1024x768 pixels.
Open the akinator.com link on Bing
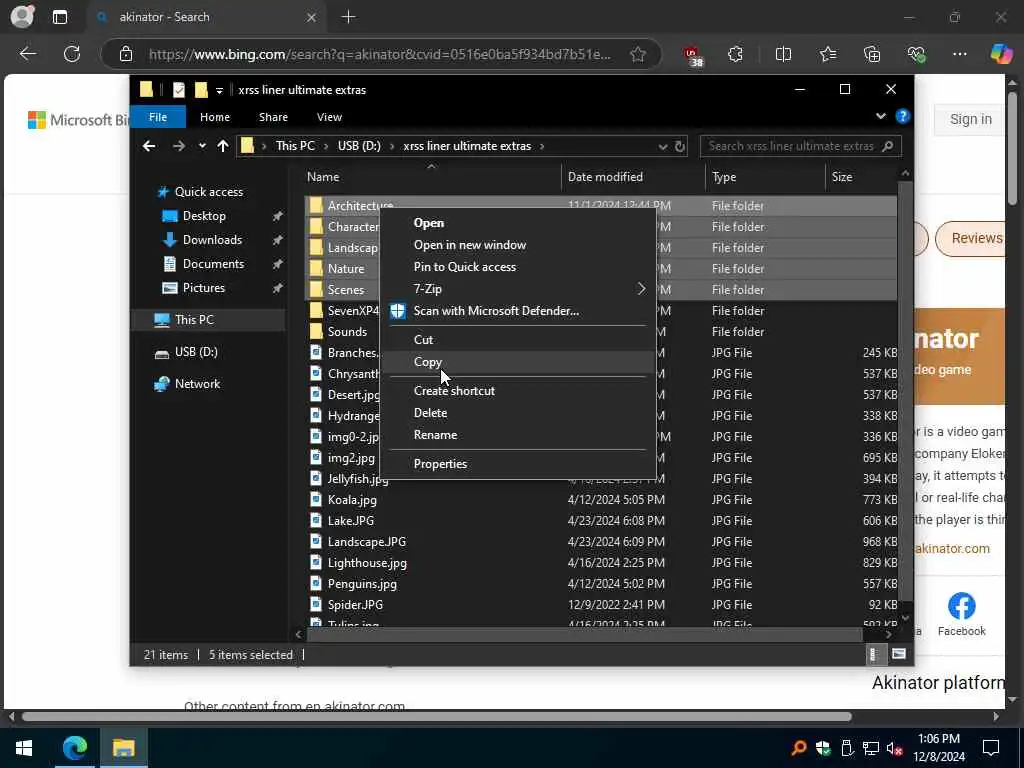pyautogui.click(x=952, y=549)
